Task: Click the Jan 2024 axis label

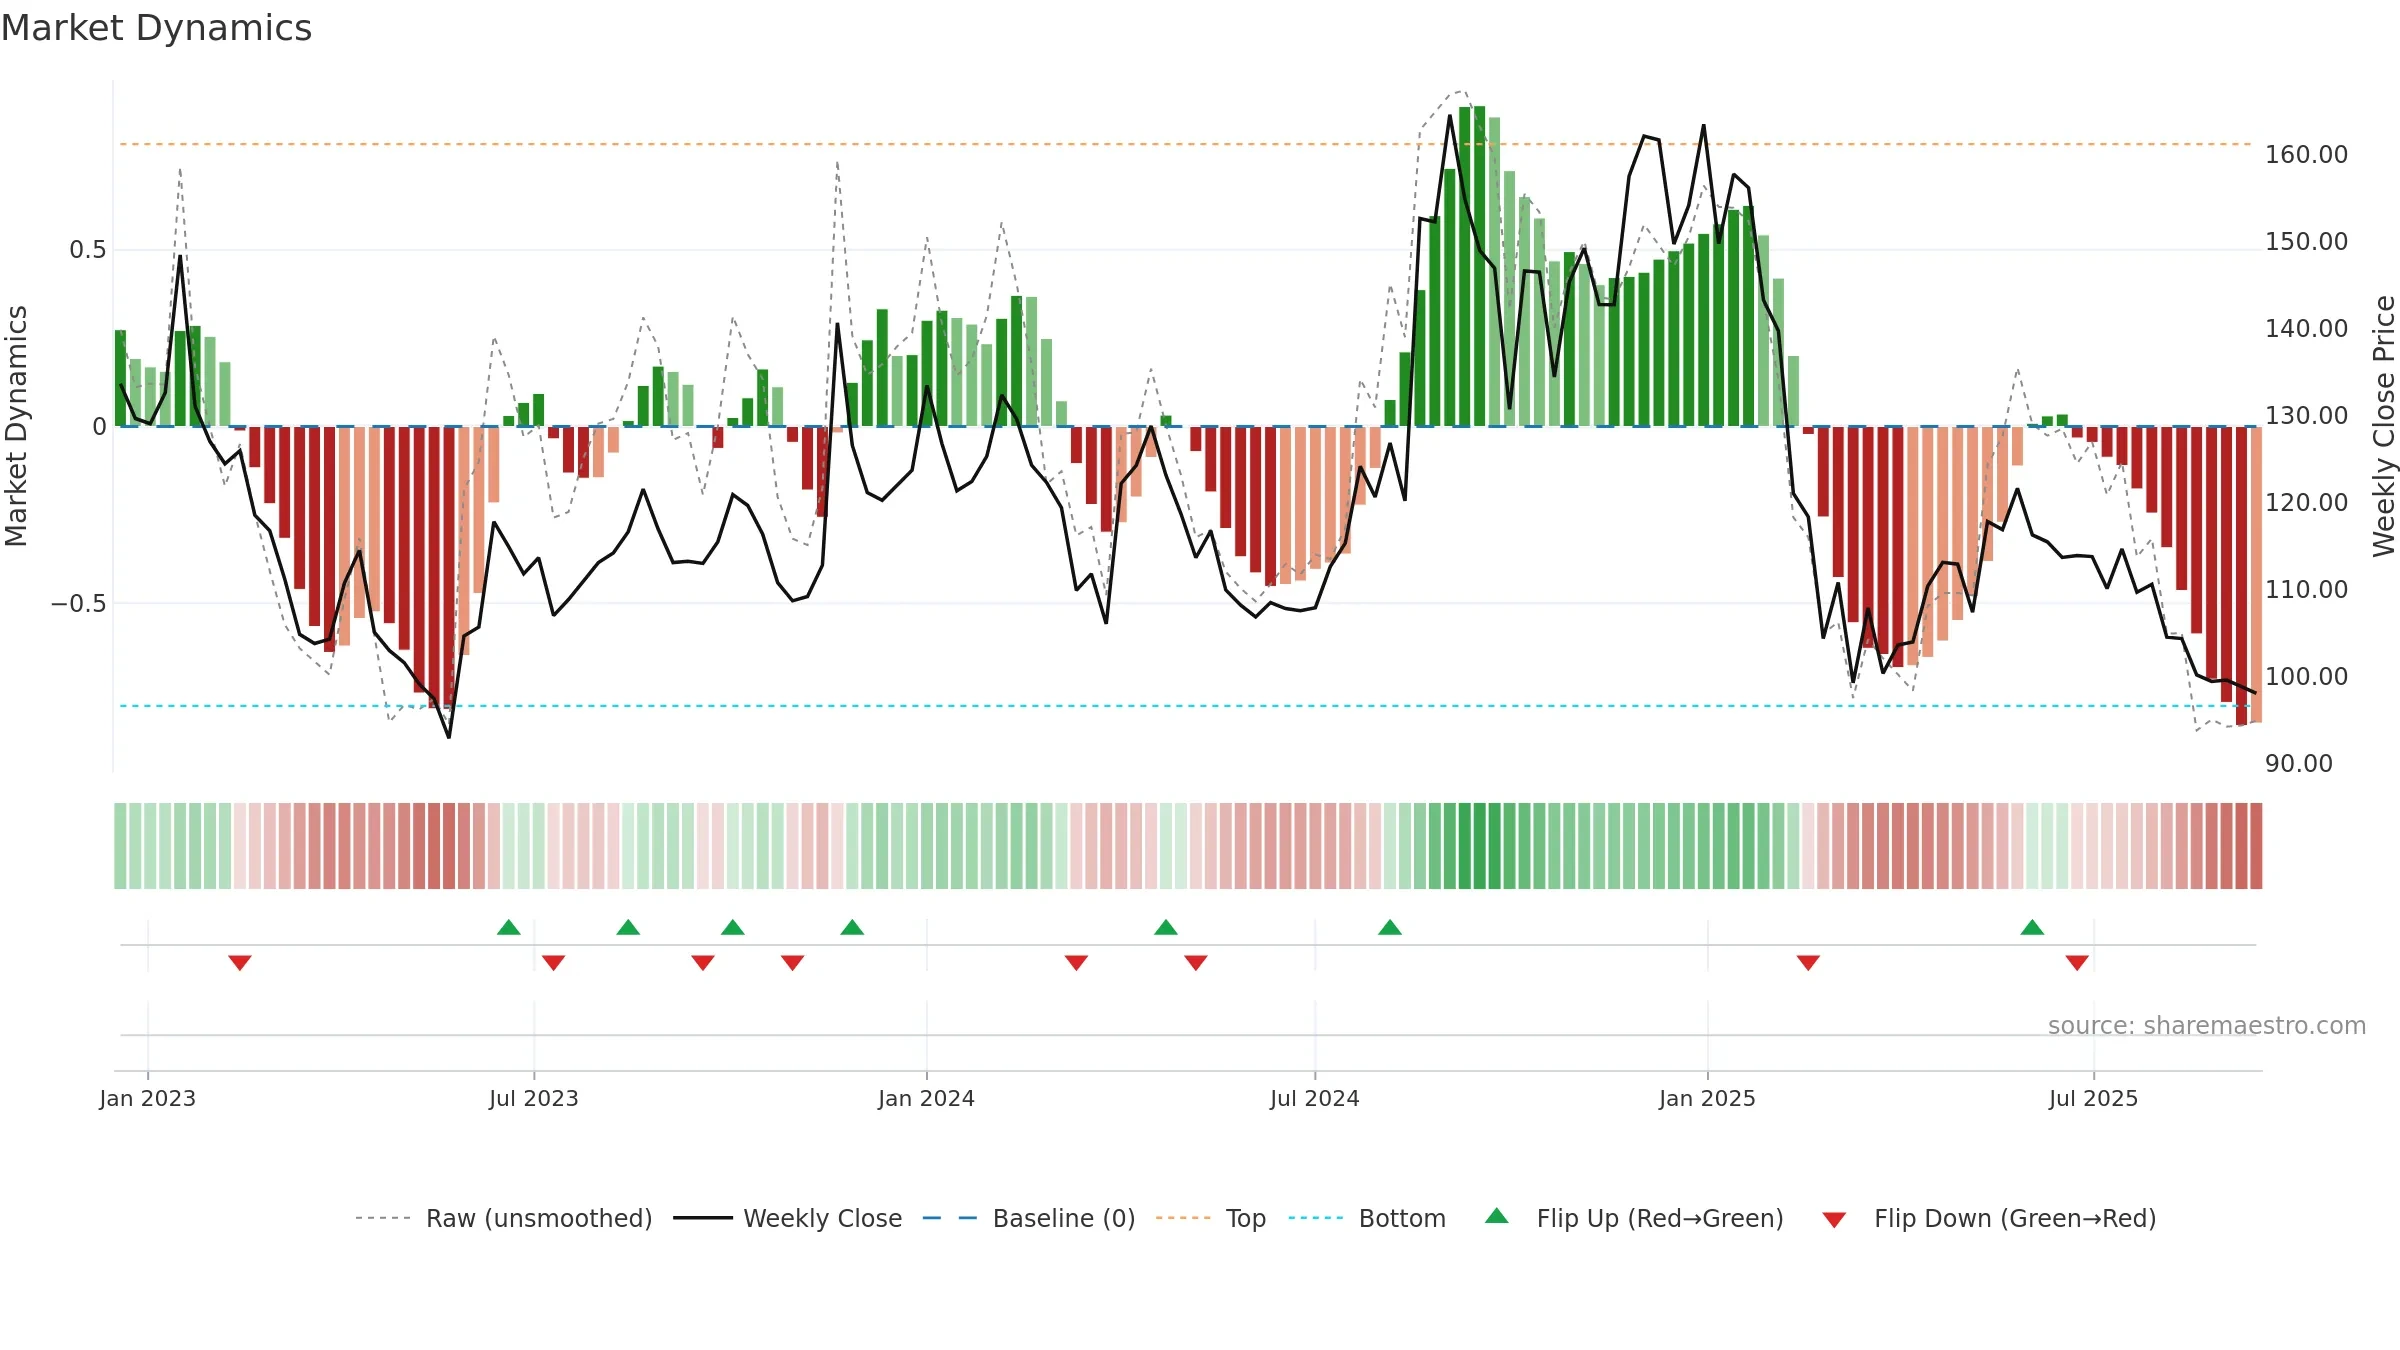Action: click(927, 1098)
